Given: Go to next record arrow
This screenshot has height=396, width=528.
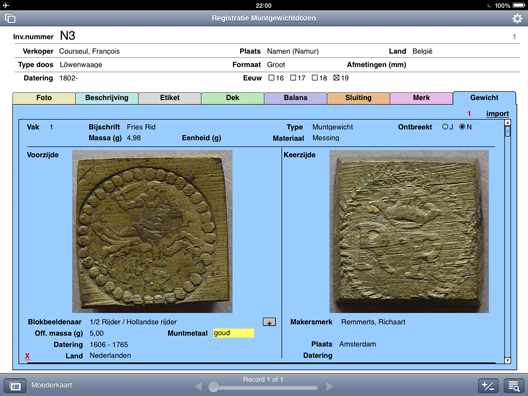Looking at the screenshot, I should [x=329, y=386].
